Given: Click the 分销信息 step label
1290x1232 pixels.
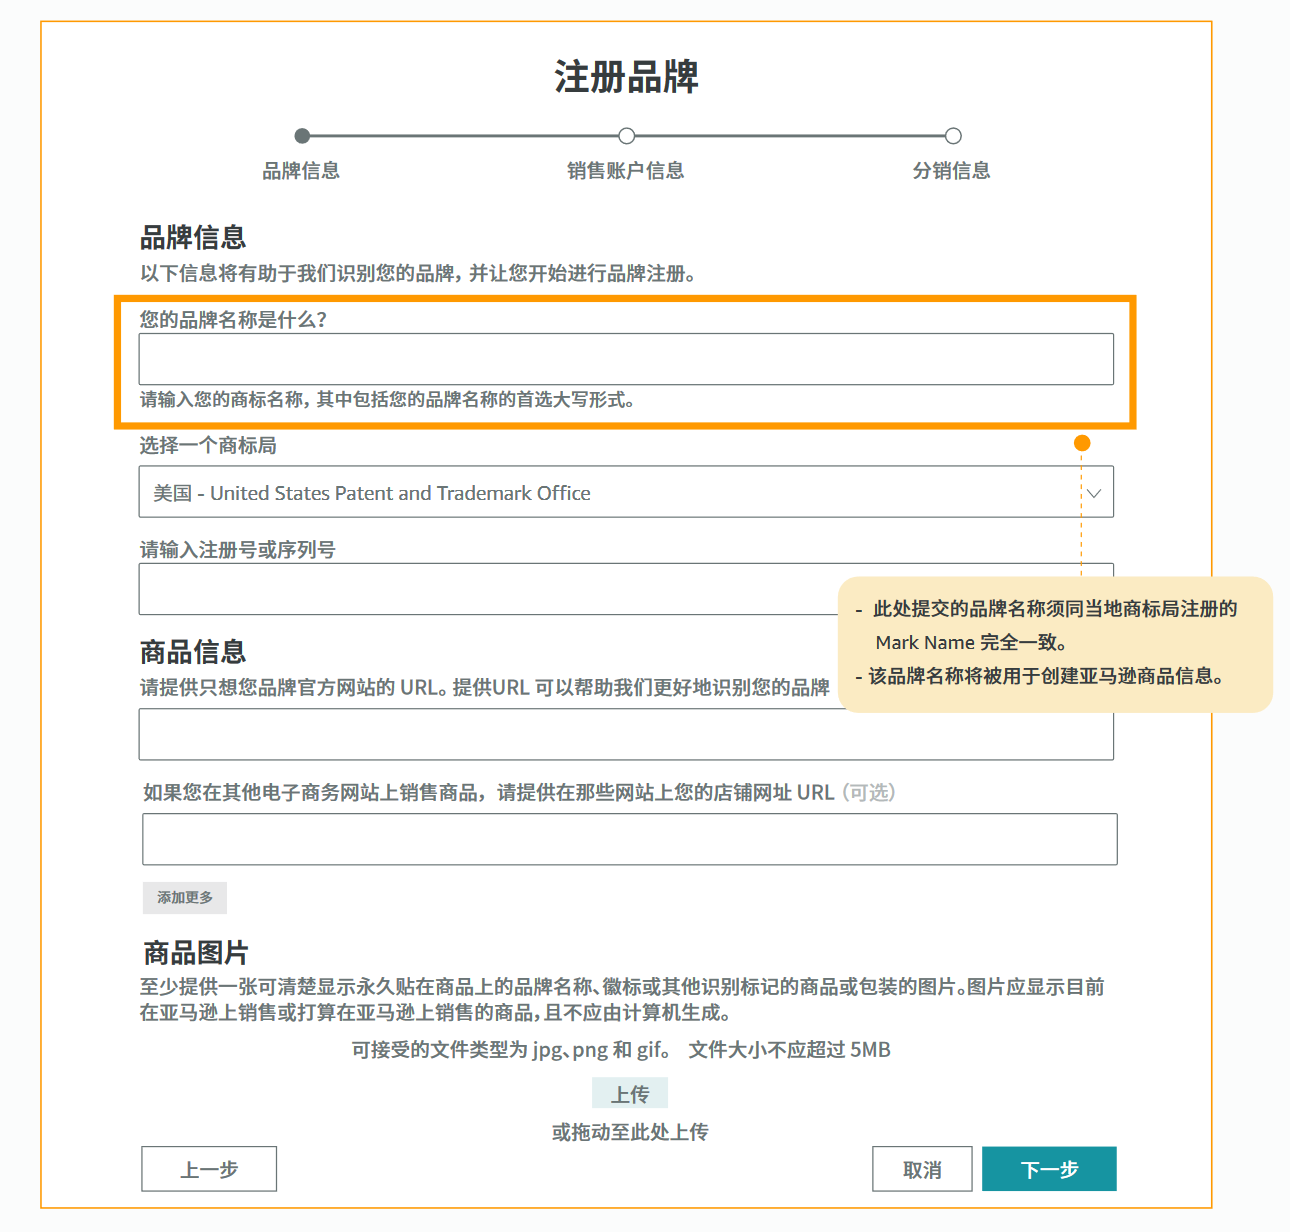Looking at the screenshot, I should pyautogui.click(x=952, y=171).
